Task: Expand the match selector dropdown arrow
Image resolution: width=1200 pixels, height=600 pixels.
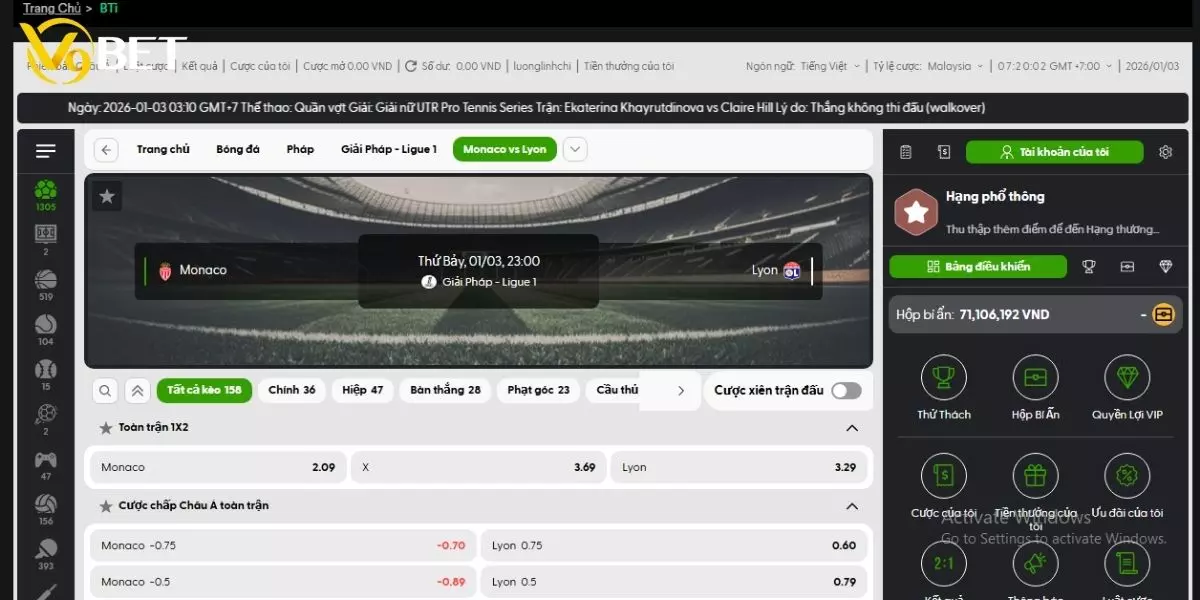Action: tap(575, 150)
